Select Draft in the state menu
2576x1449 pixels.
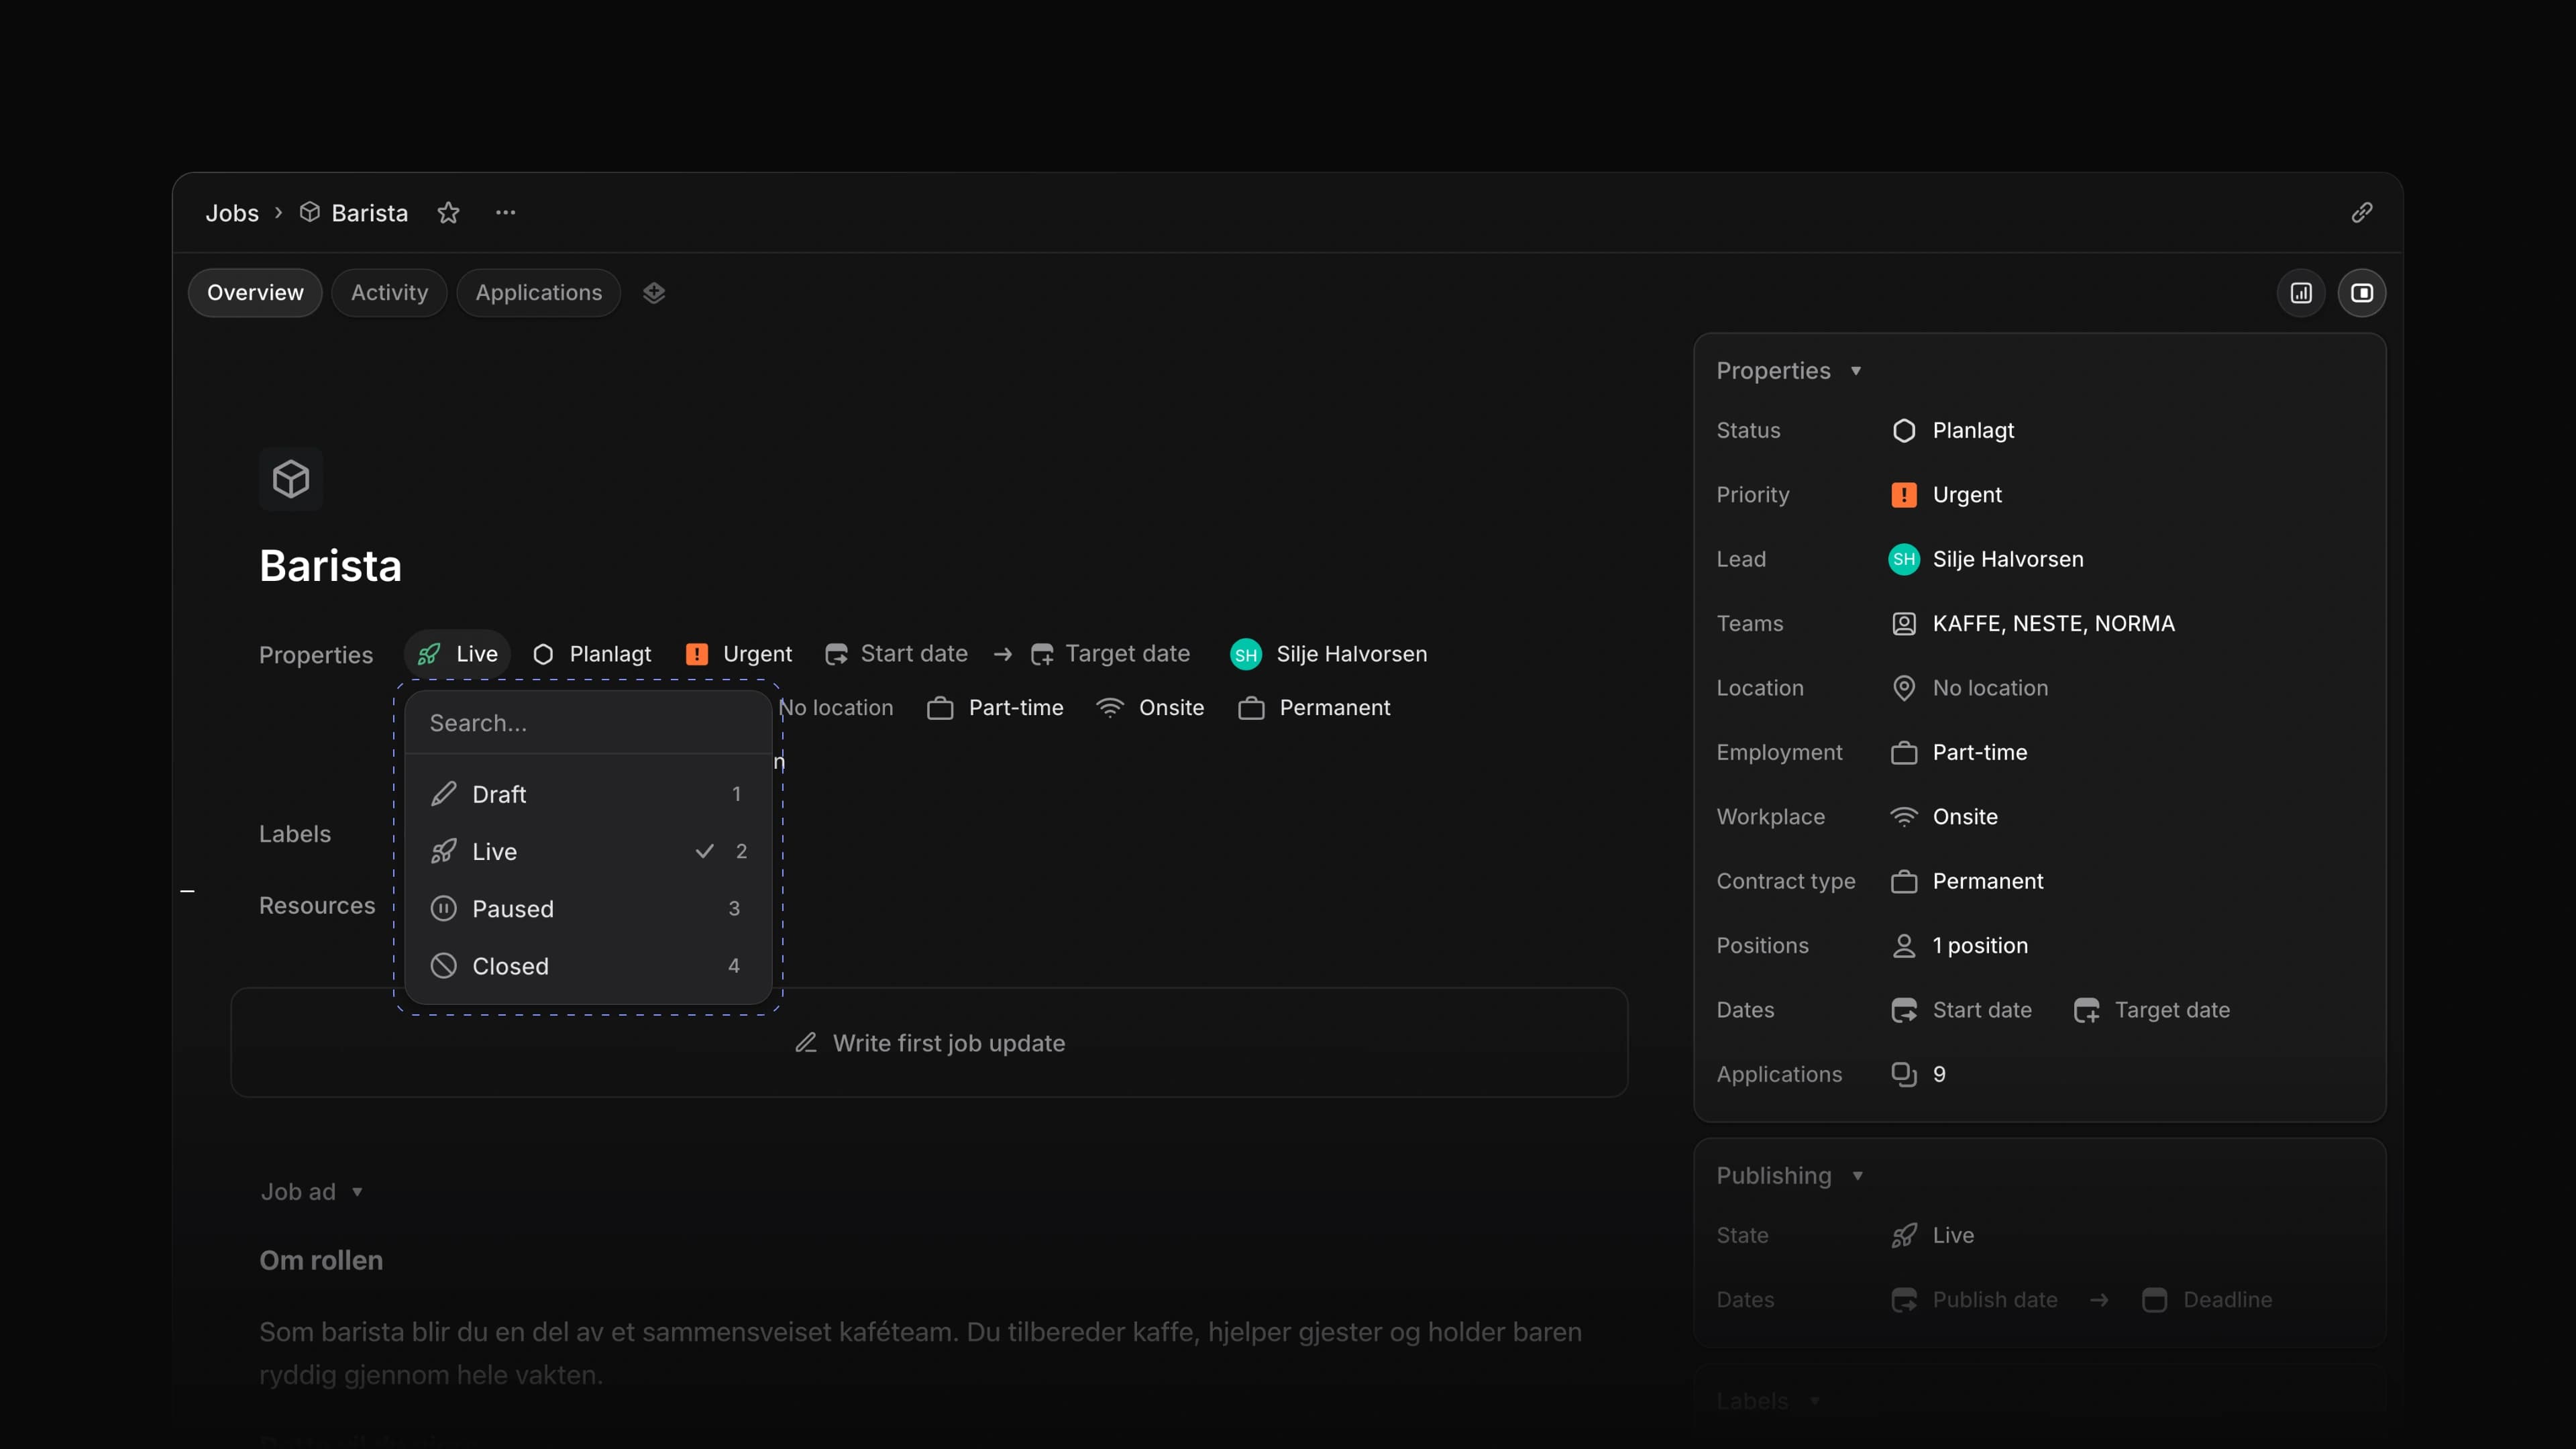click(x=589, y=794)
